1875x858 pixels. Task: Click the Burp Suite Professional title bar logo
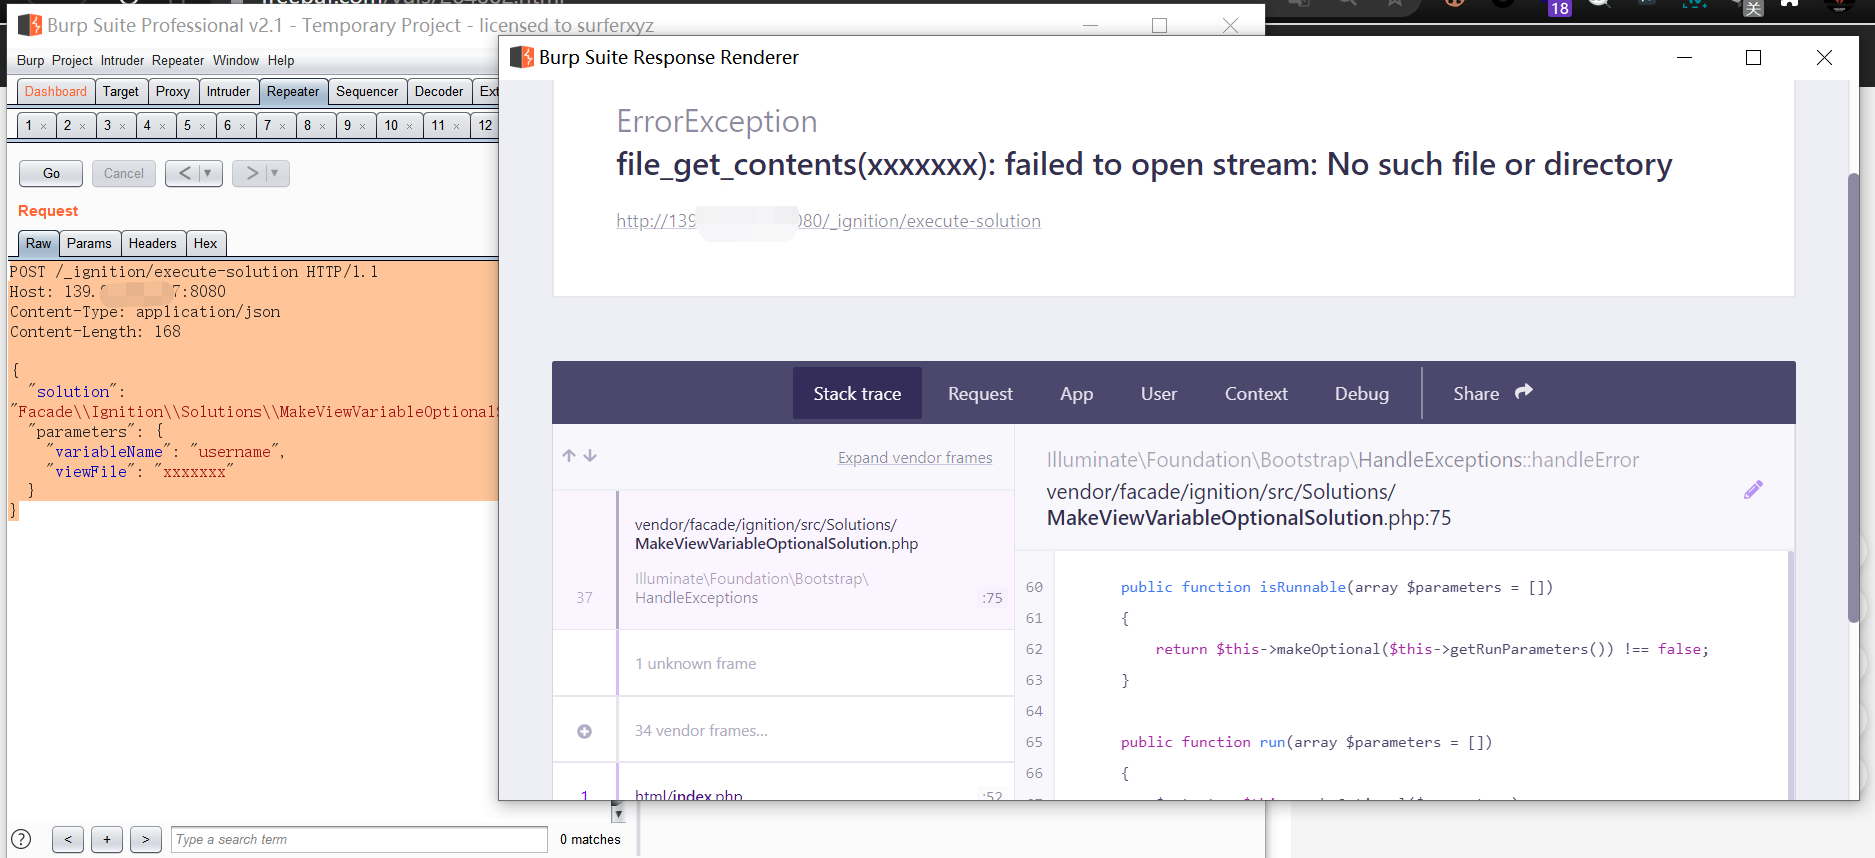pos(30,25)
